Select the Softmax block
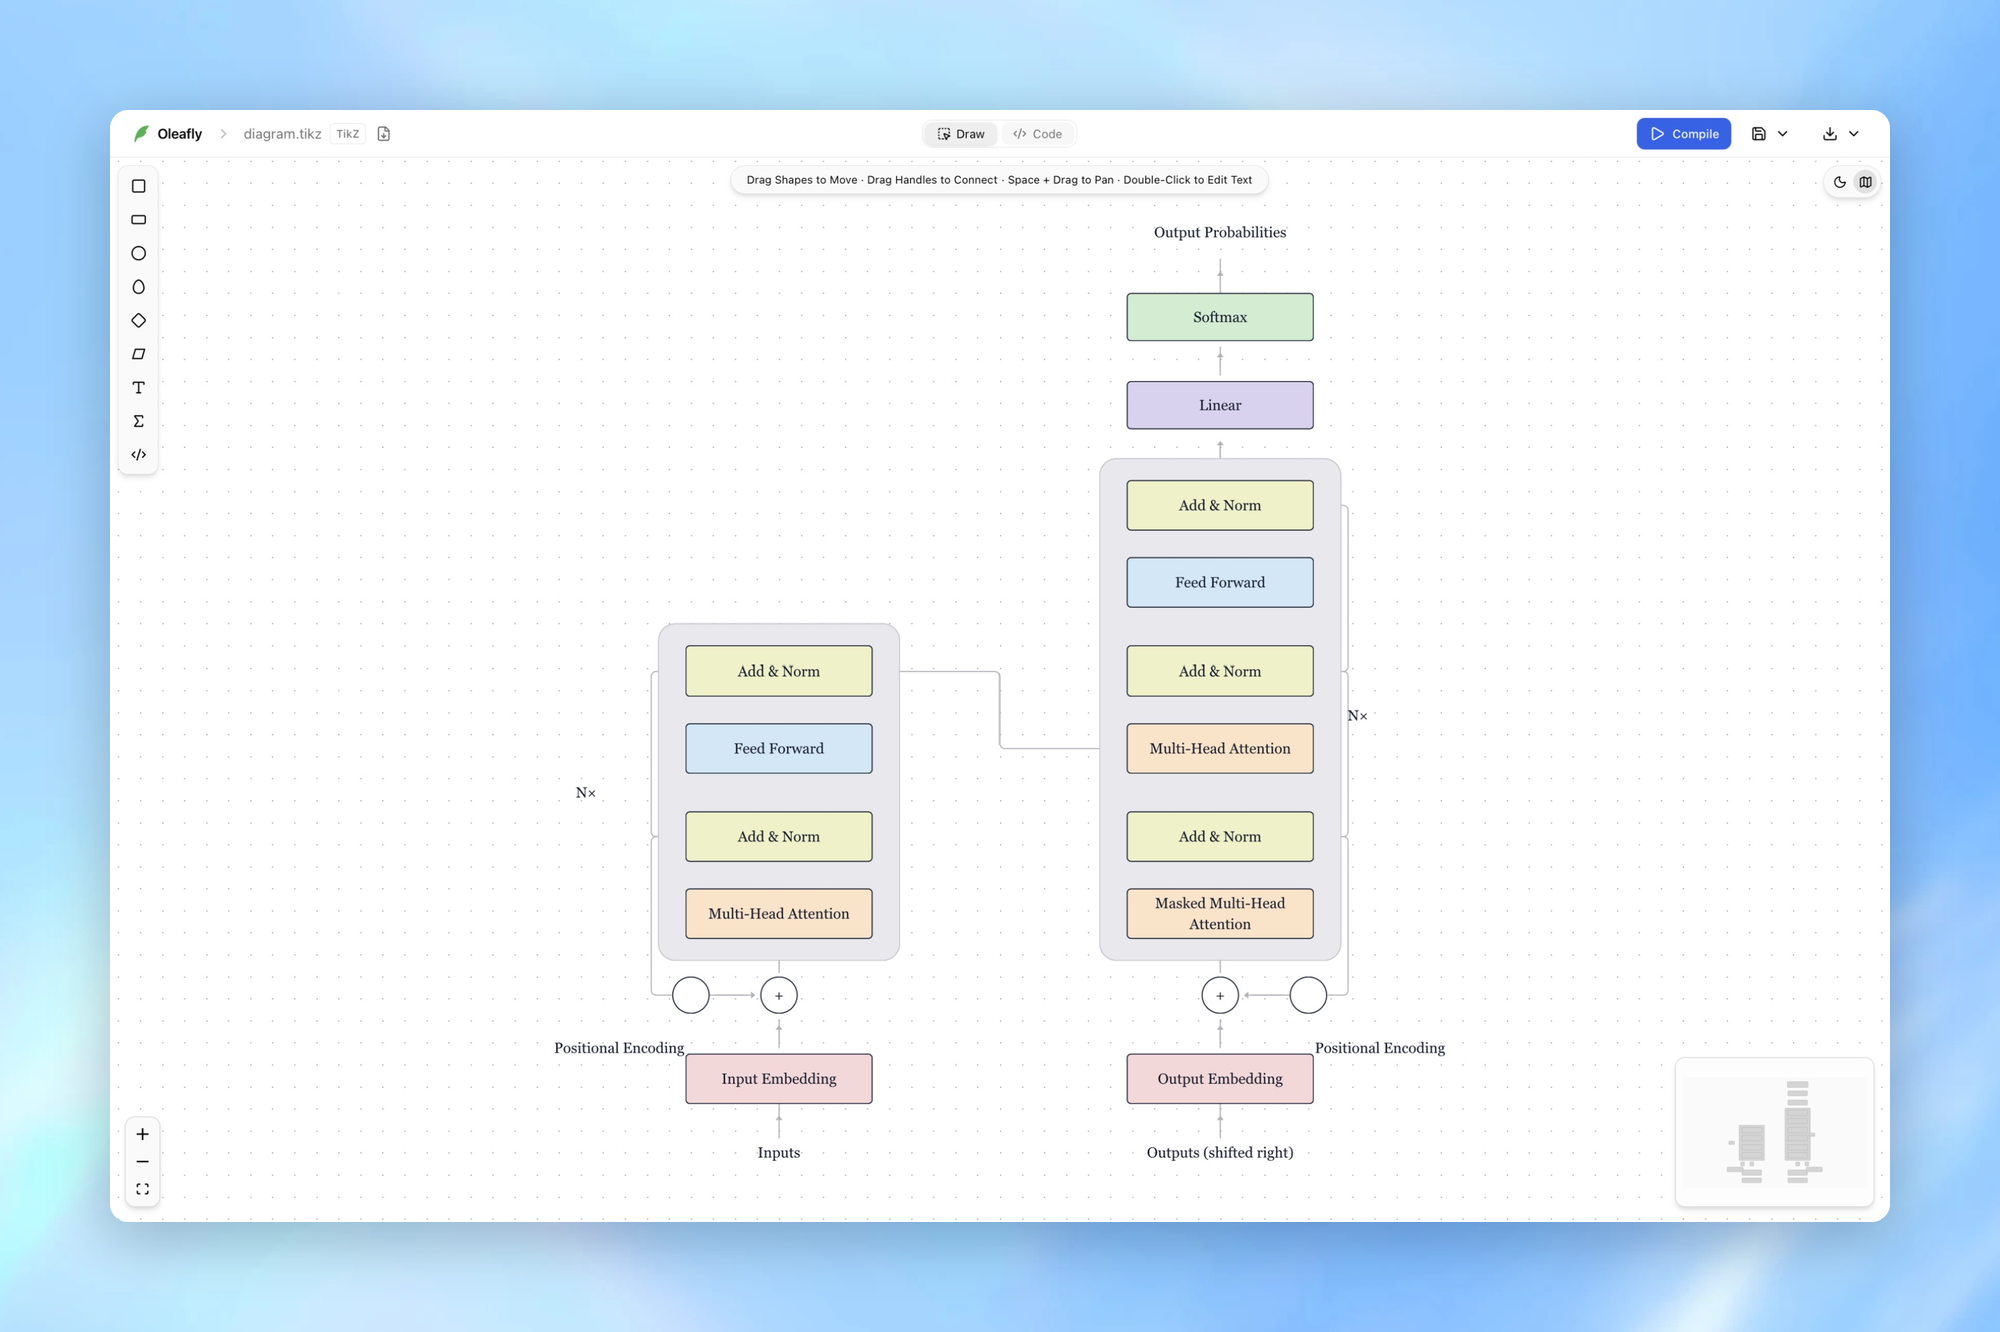This screenshot has height=1332, width=2000. tap(1220, 317)
